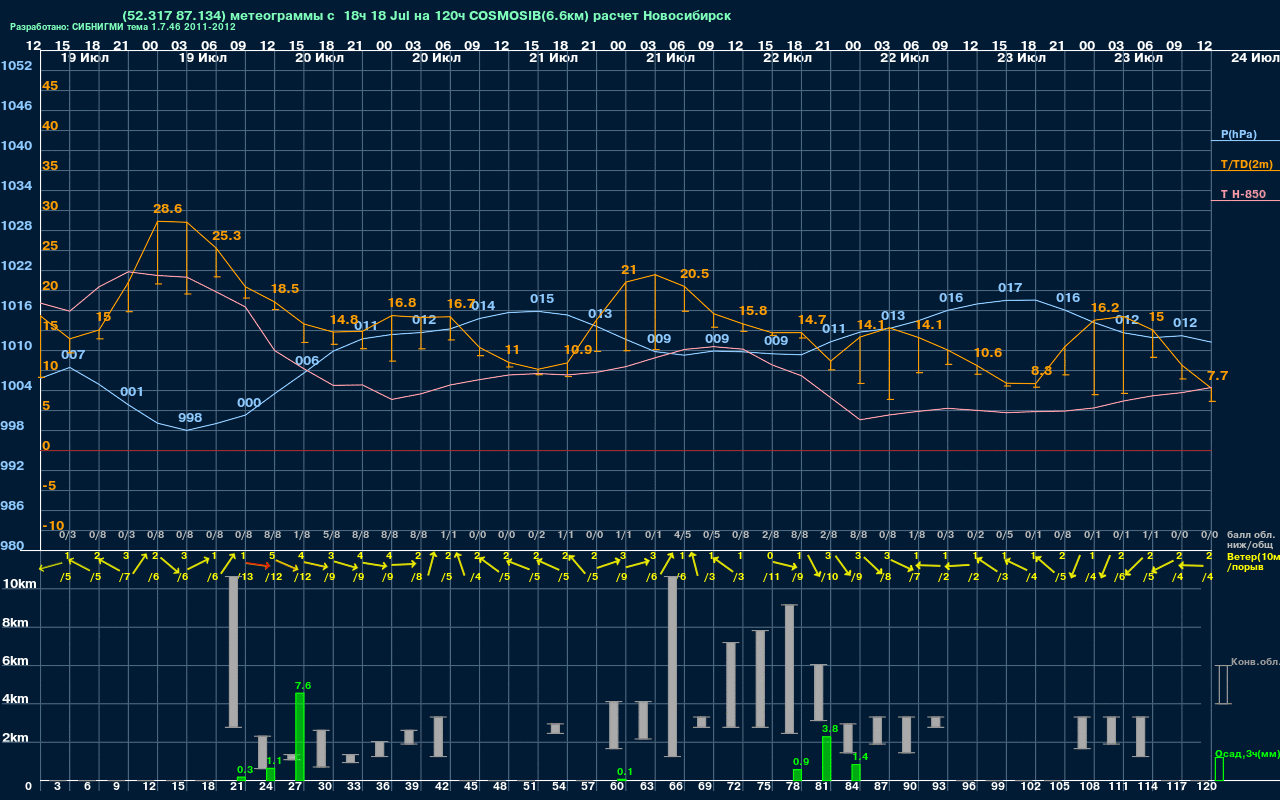Image resolution: width=1280 pixels, height=800 pixels.
Task: Click the 1052 pressure axis label
Action: point(16,66)
